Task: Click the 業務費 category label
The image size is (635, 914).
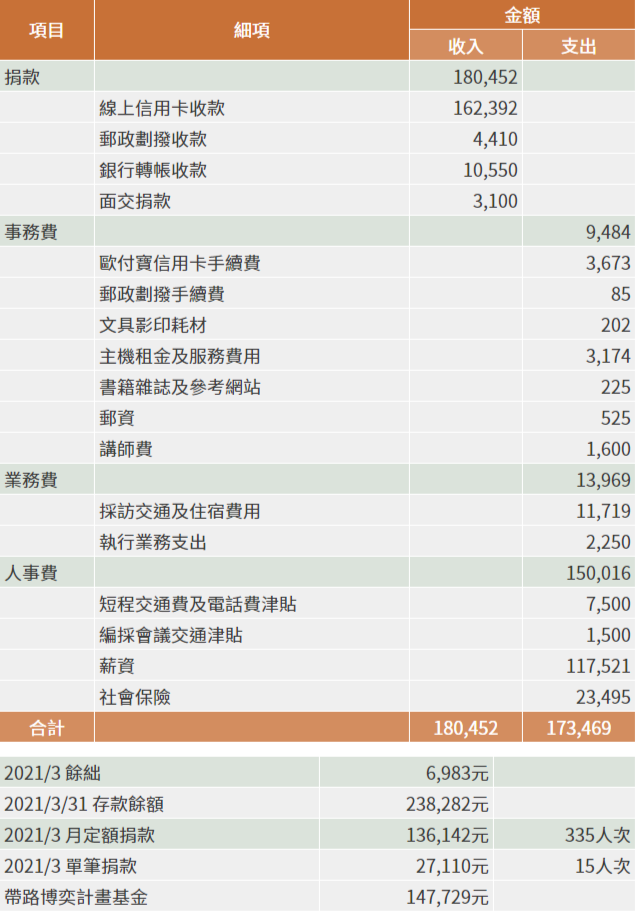Action: point(31,480)
